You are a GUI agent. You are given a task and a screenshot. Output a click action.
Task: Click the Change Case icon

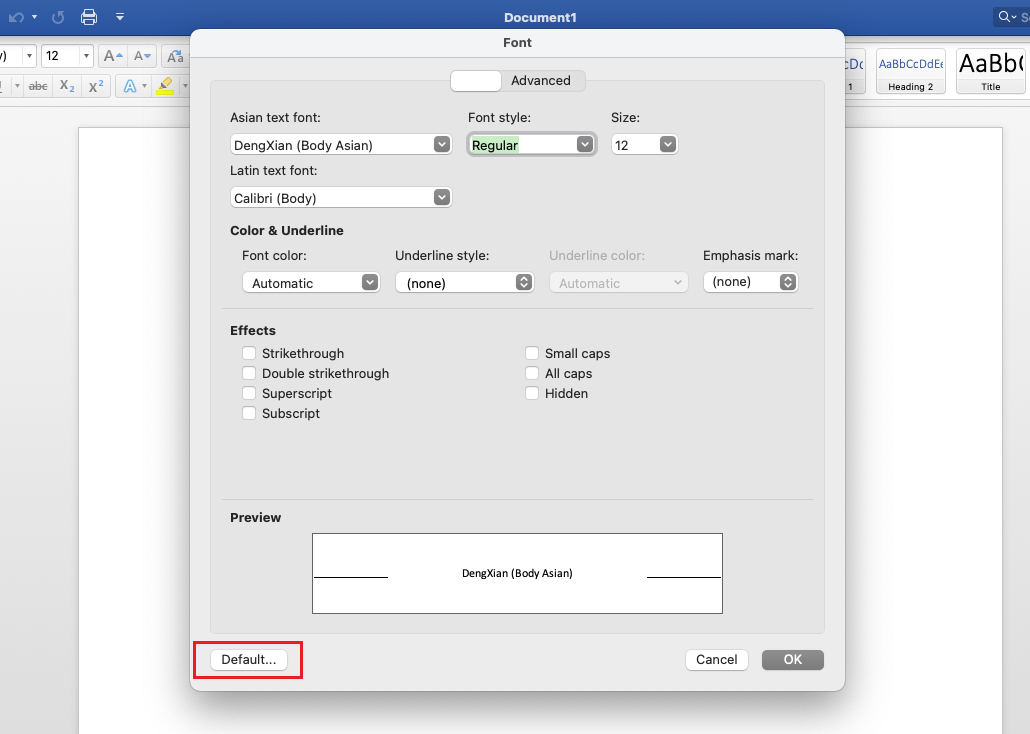(x=175, y=56)
